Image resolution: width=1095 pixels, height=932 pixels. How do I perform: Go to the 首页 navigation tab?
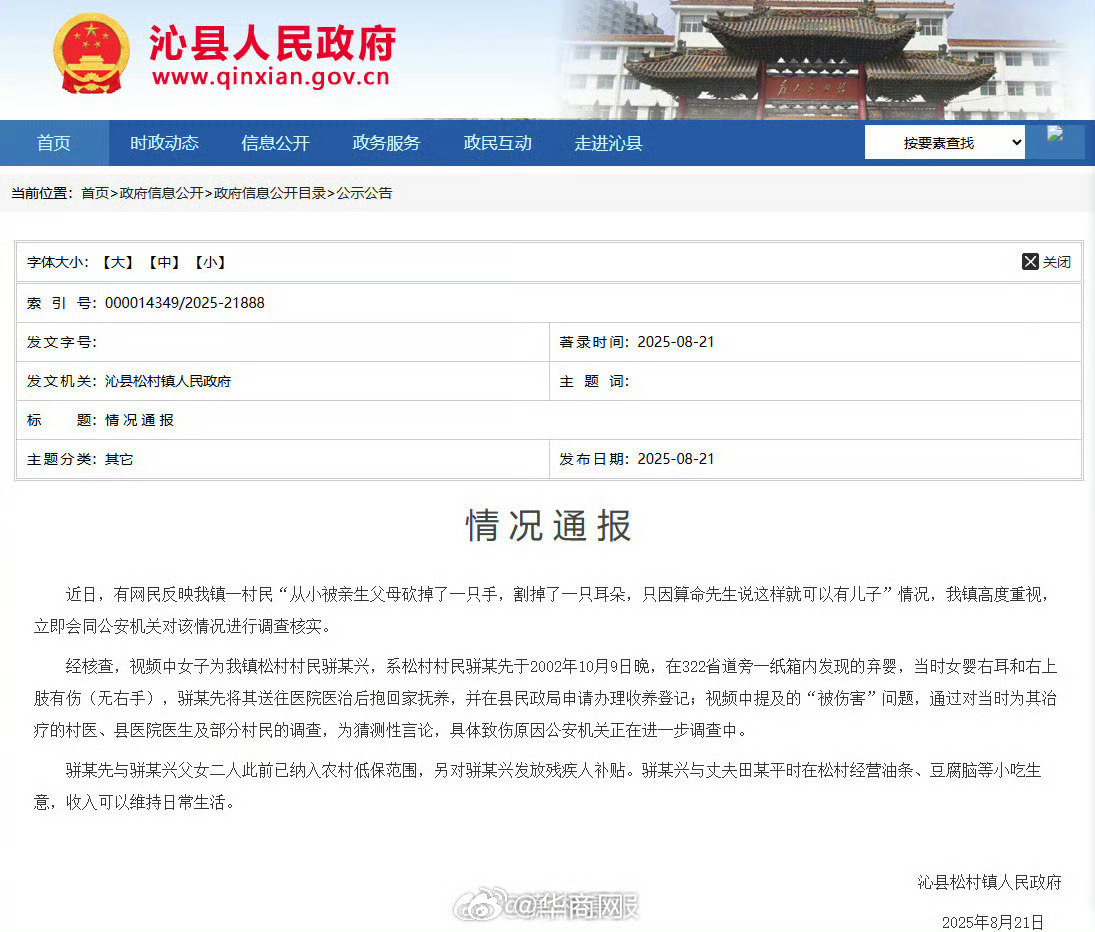(54, 143)
